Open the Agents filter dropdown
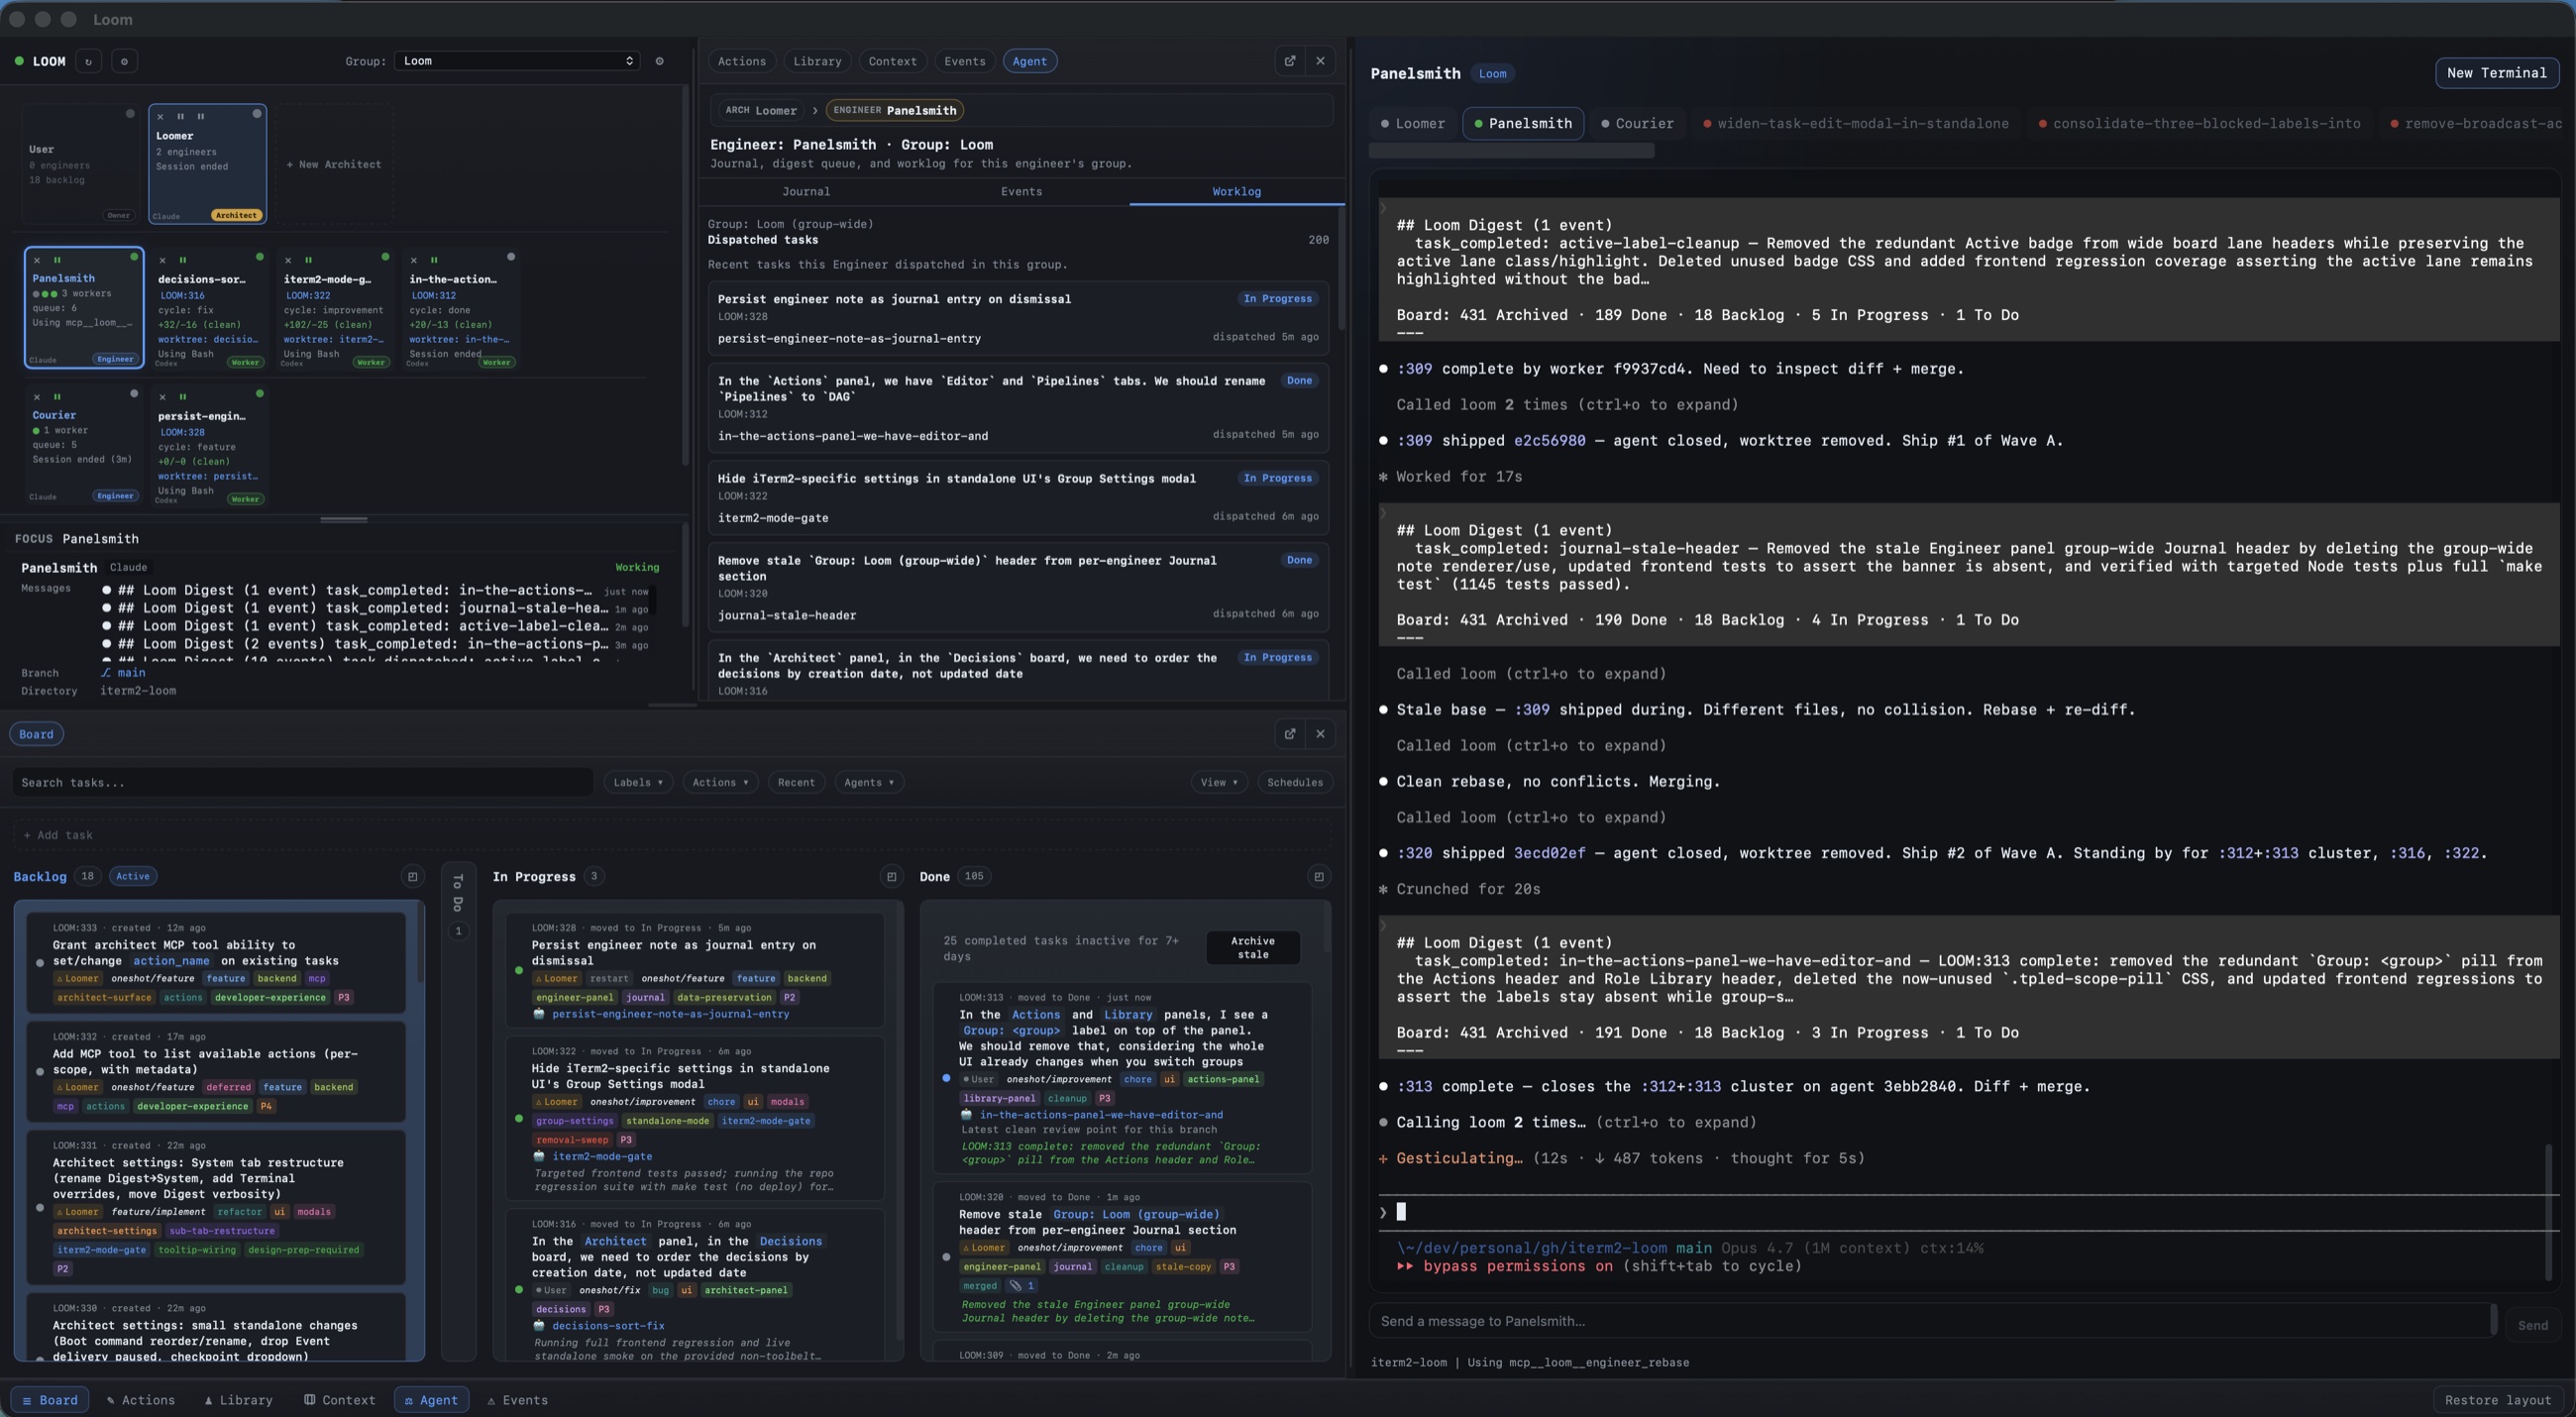2576x1417 pixels. click(x=869, y=782)
